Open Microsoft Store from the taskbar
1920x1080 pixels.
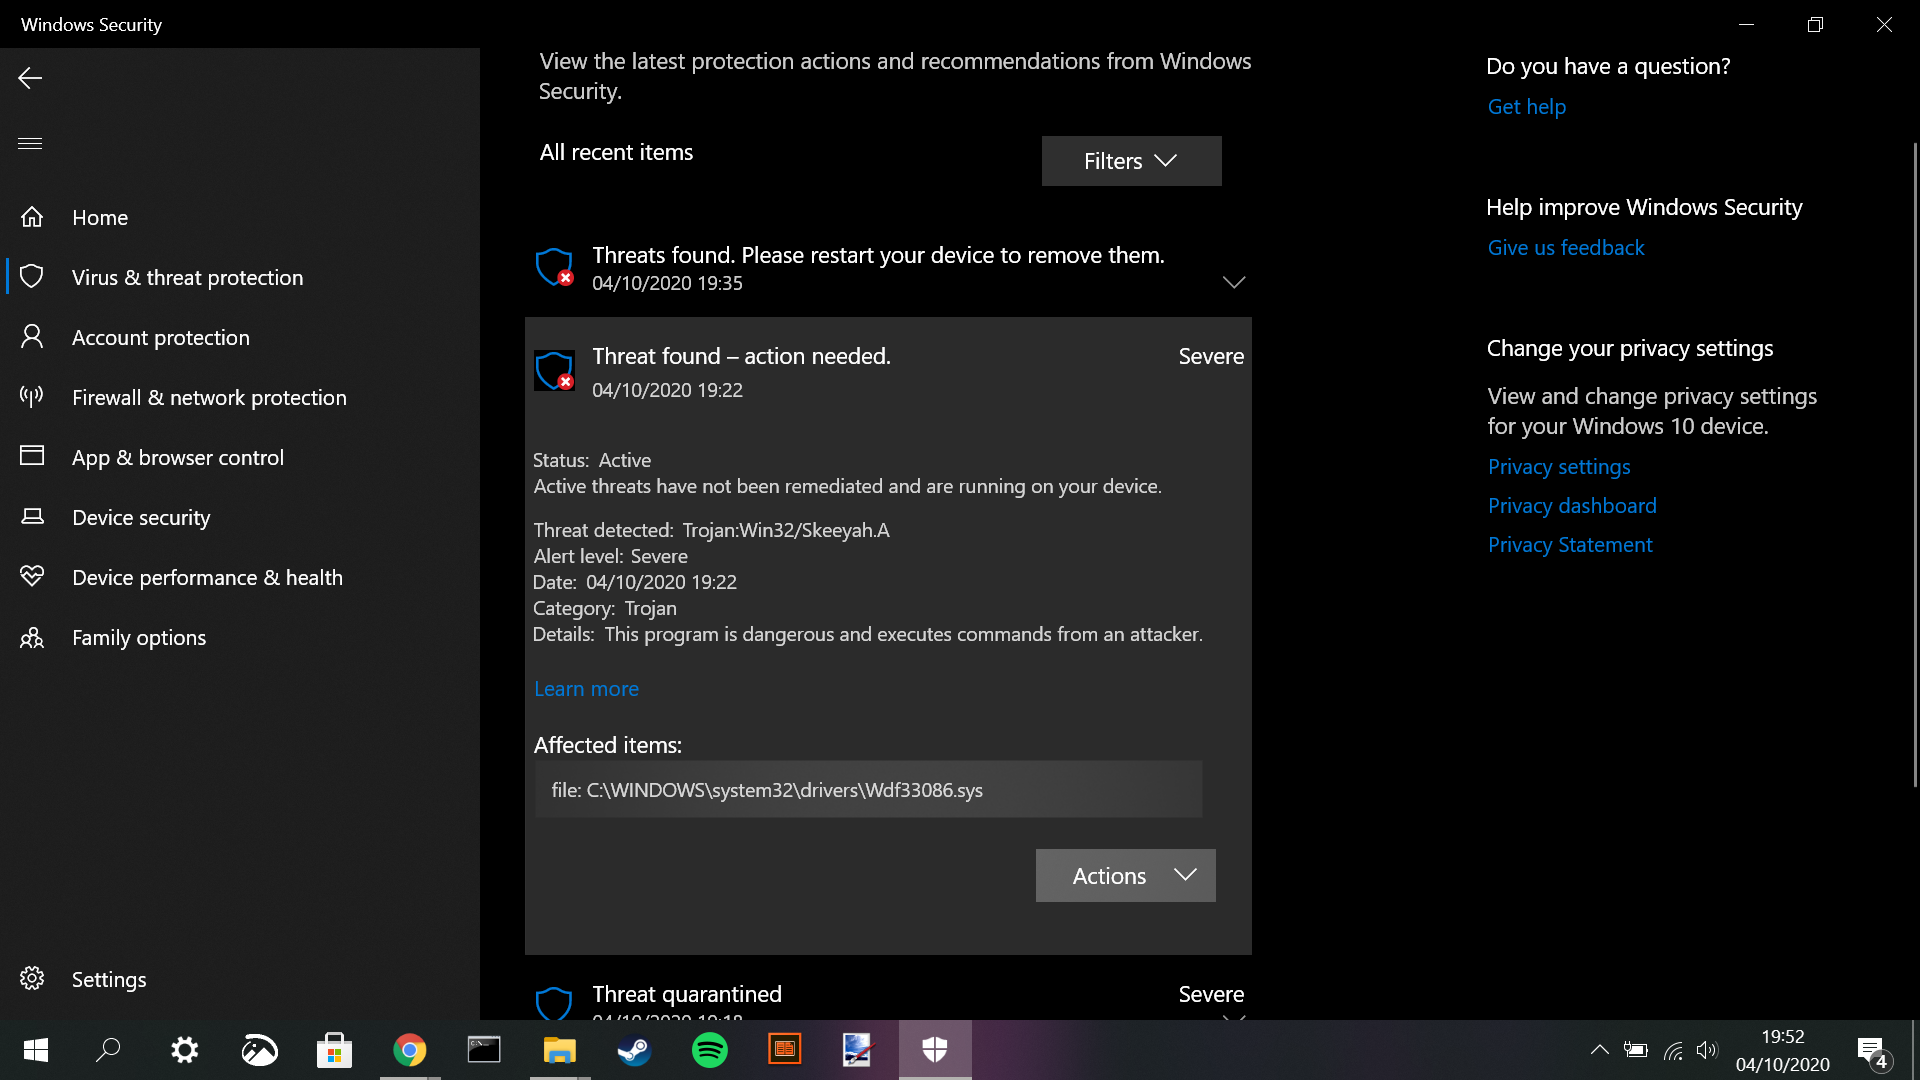pos(334,1050)
